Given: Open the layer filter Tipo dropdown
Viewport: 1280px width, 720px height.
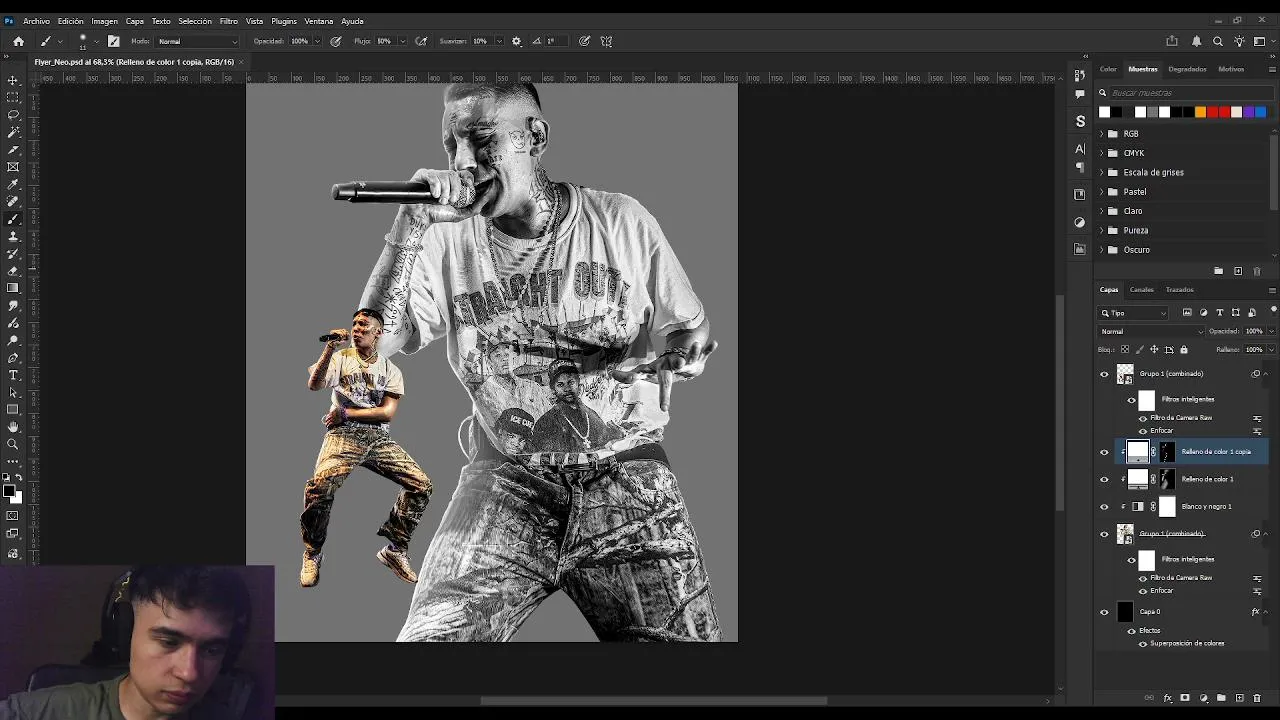Looking at the screenshot, I should click(1133, 313).
